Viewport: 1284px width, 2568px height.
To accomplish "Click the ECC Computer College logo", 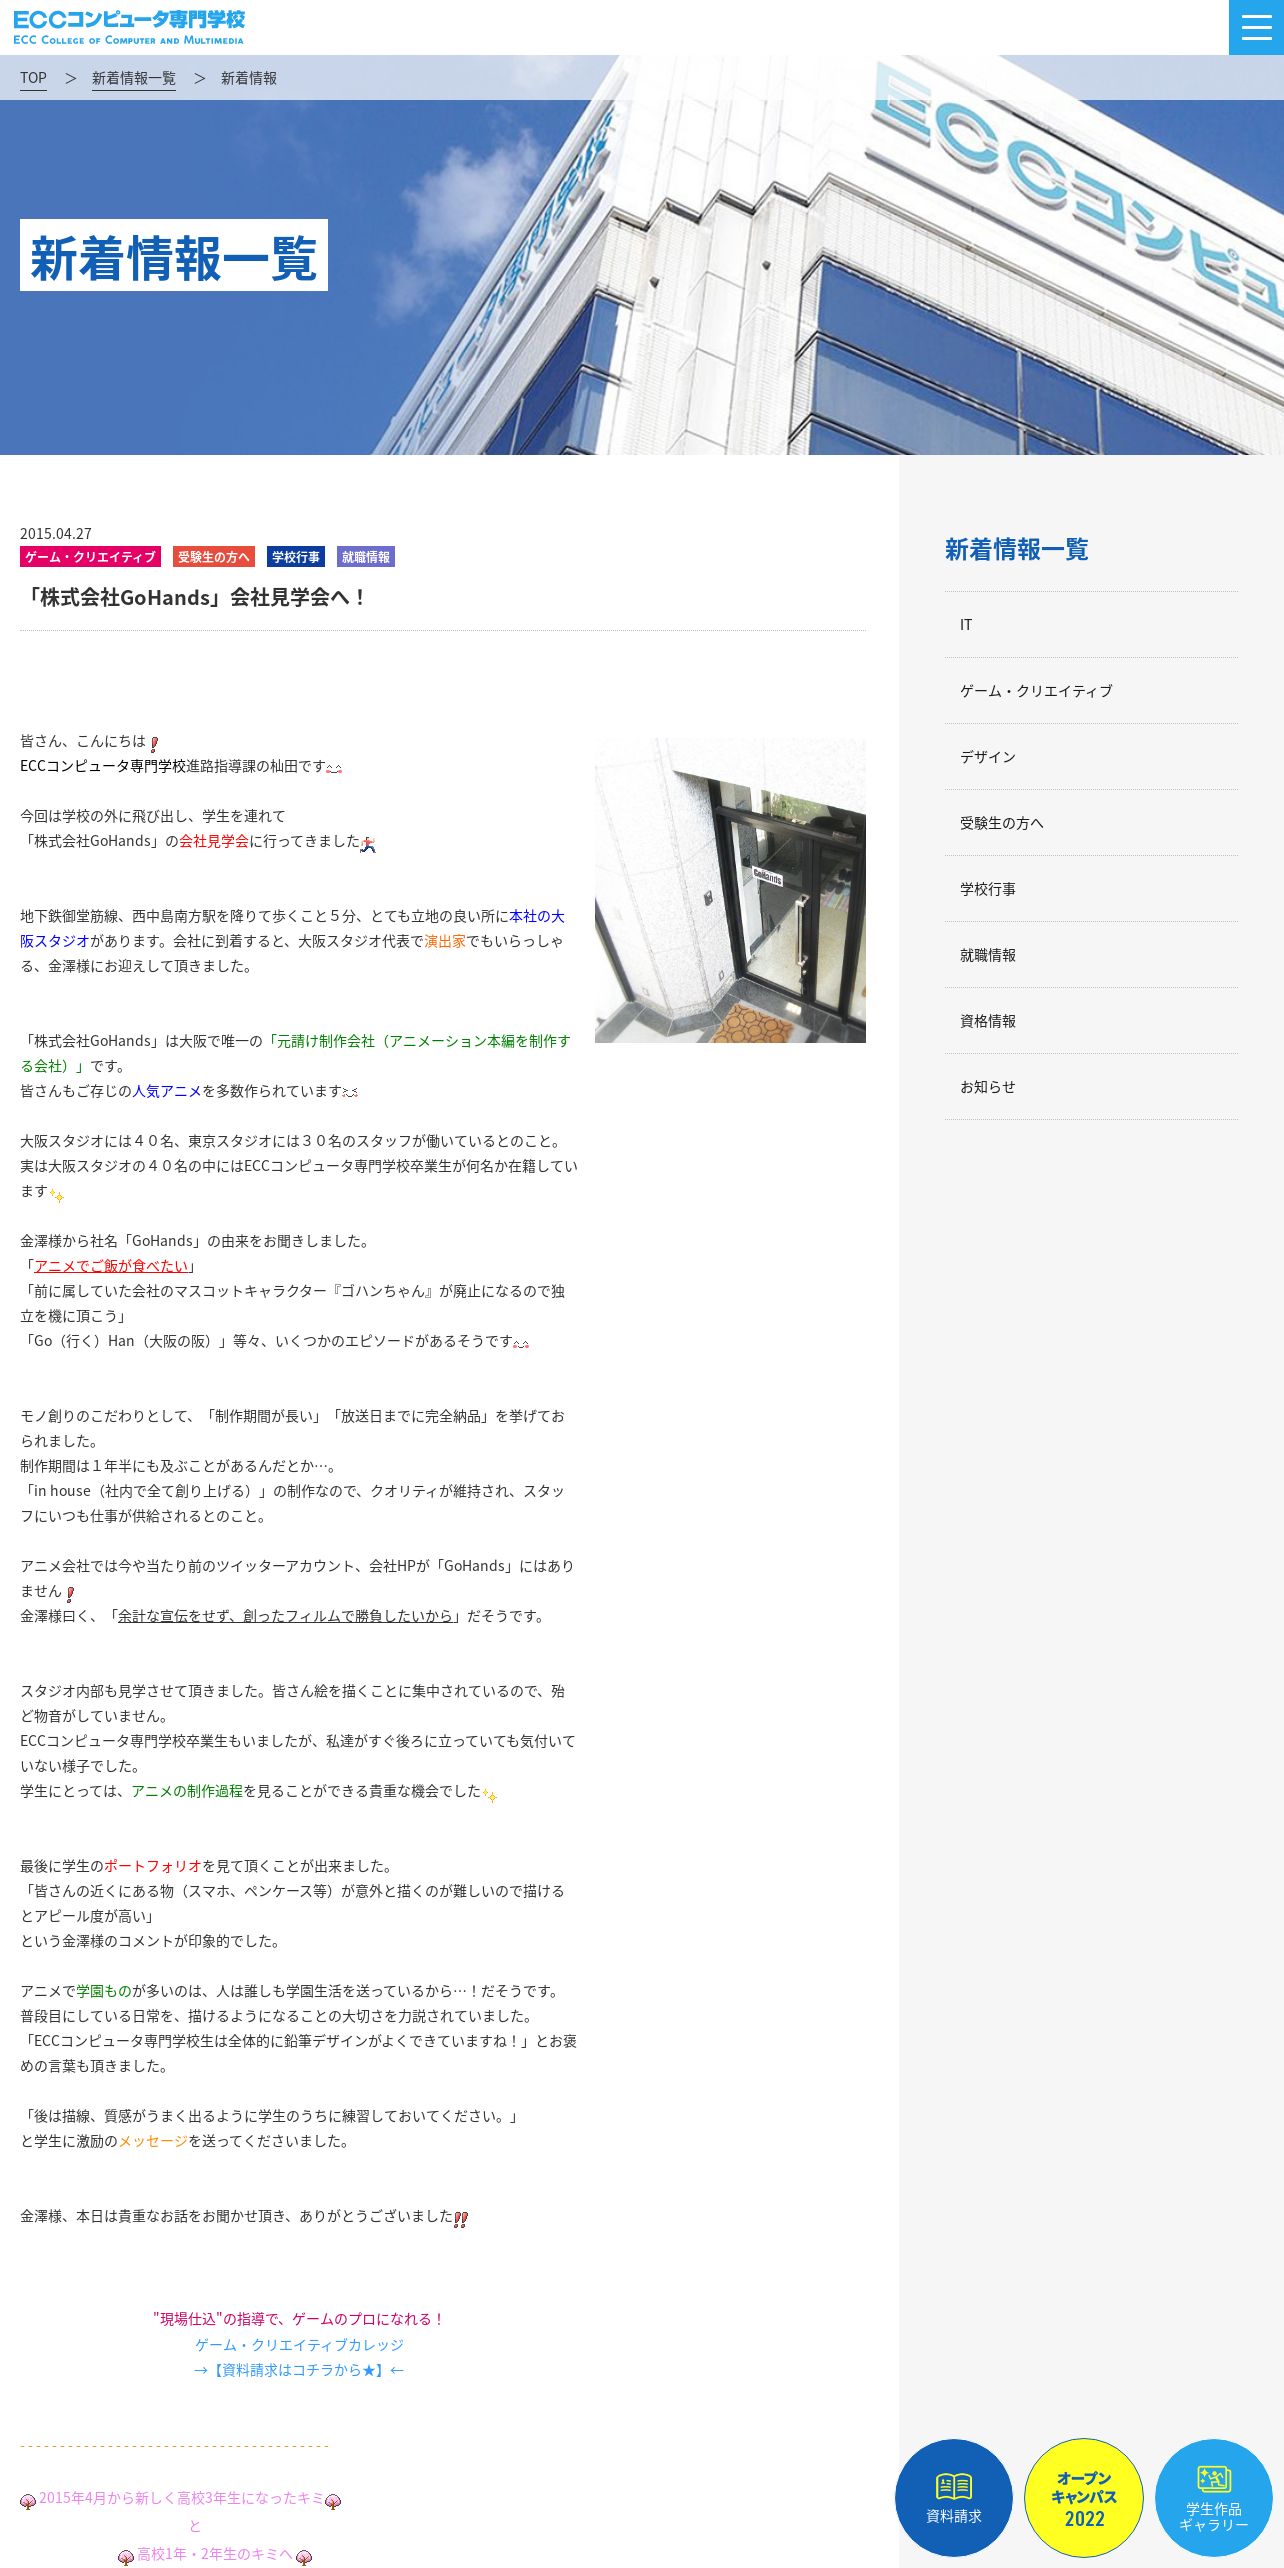I will point(129,27).
